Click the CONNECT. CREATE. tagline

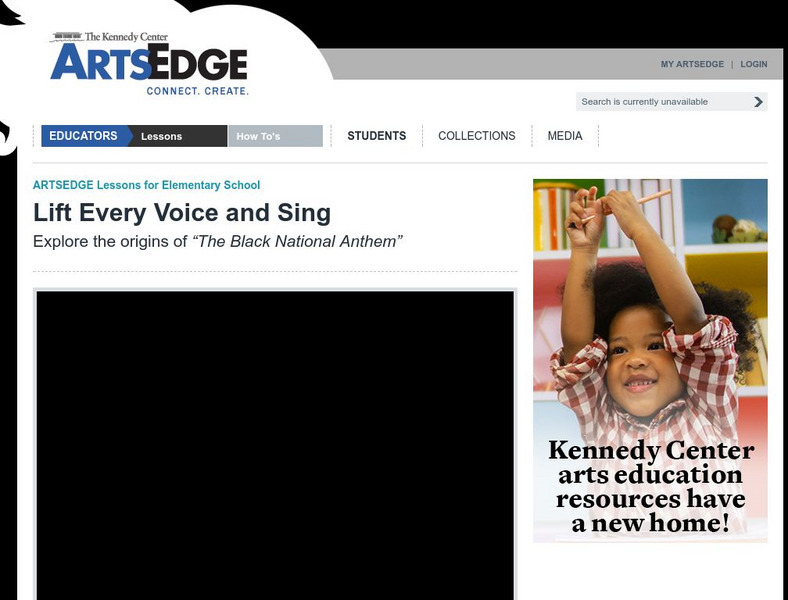pos(198,91)
